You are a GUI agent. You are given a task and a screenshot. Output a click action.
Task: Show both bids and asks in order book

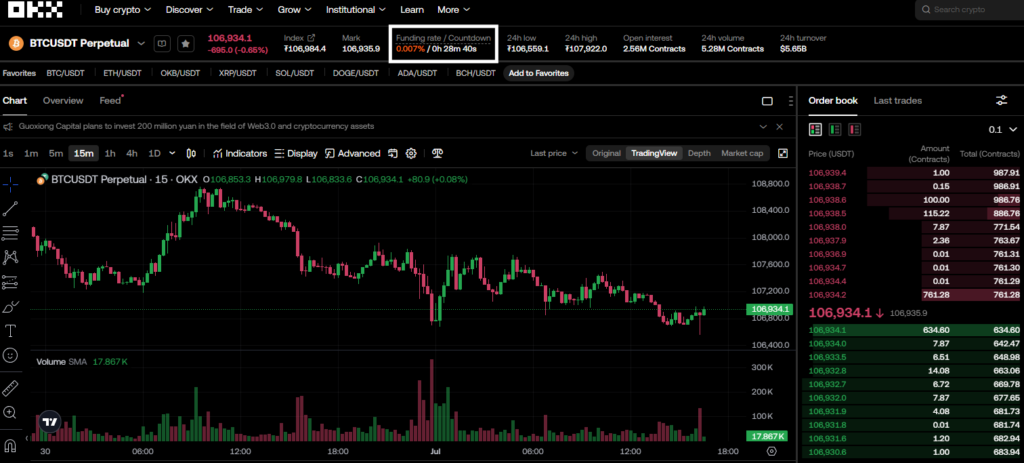click(x=815, y=129)
